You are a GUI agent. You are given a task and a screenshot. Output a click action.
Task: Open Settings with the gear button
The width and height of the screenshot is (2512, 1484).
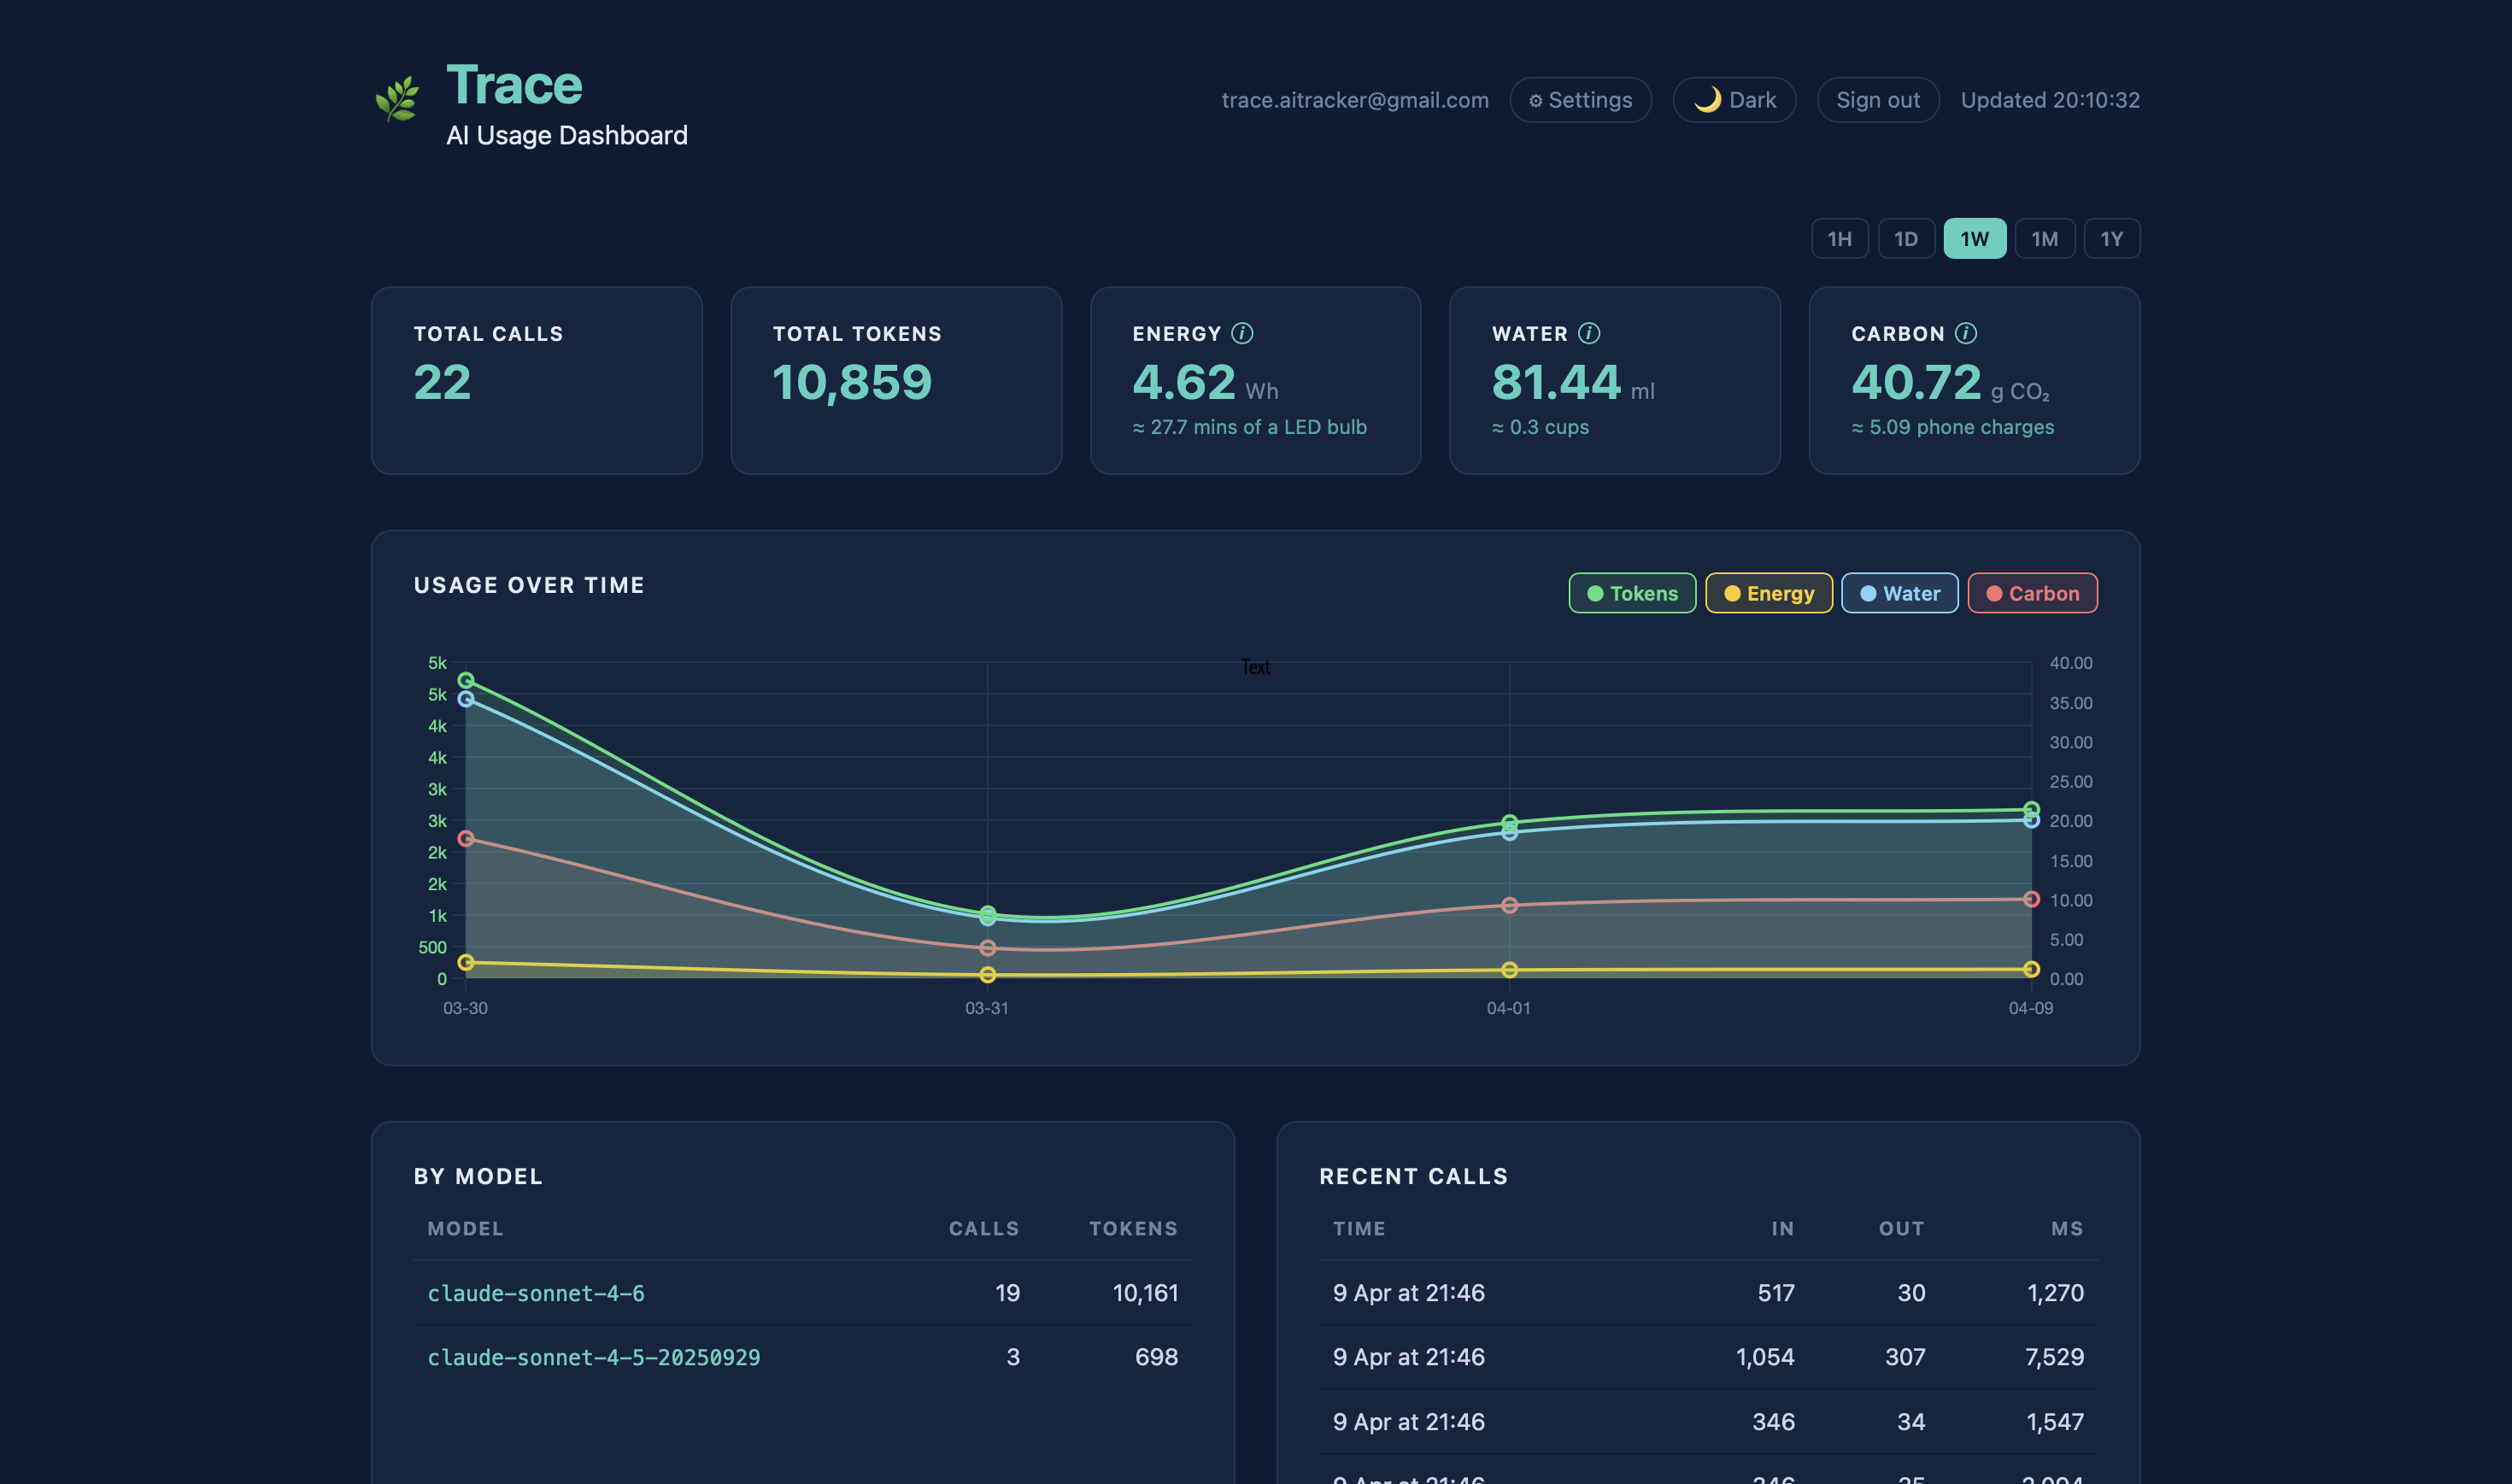[1580, 100]
